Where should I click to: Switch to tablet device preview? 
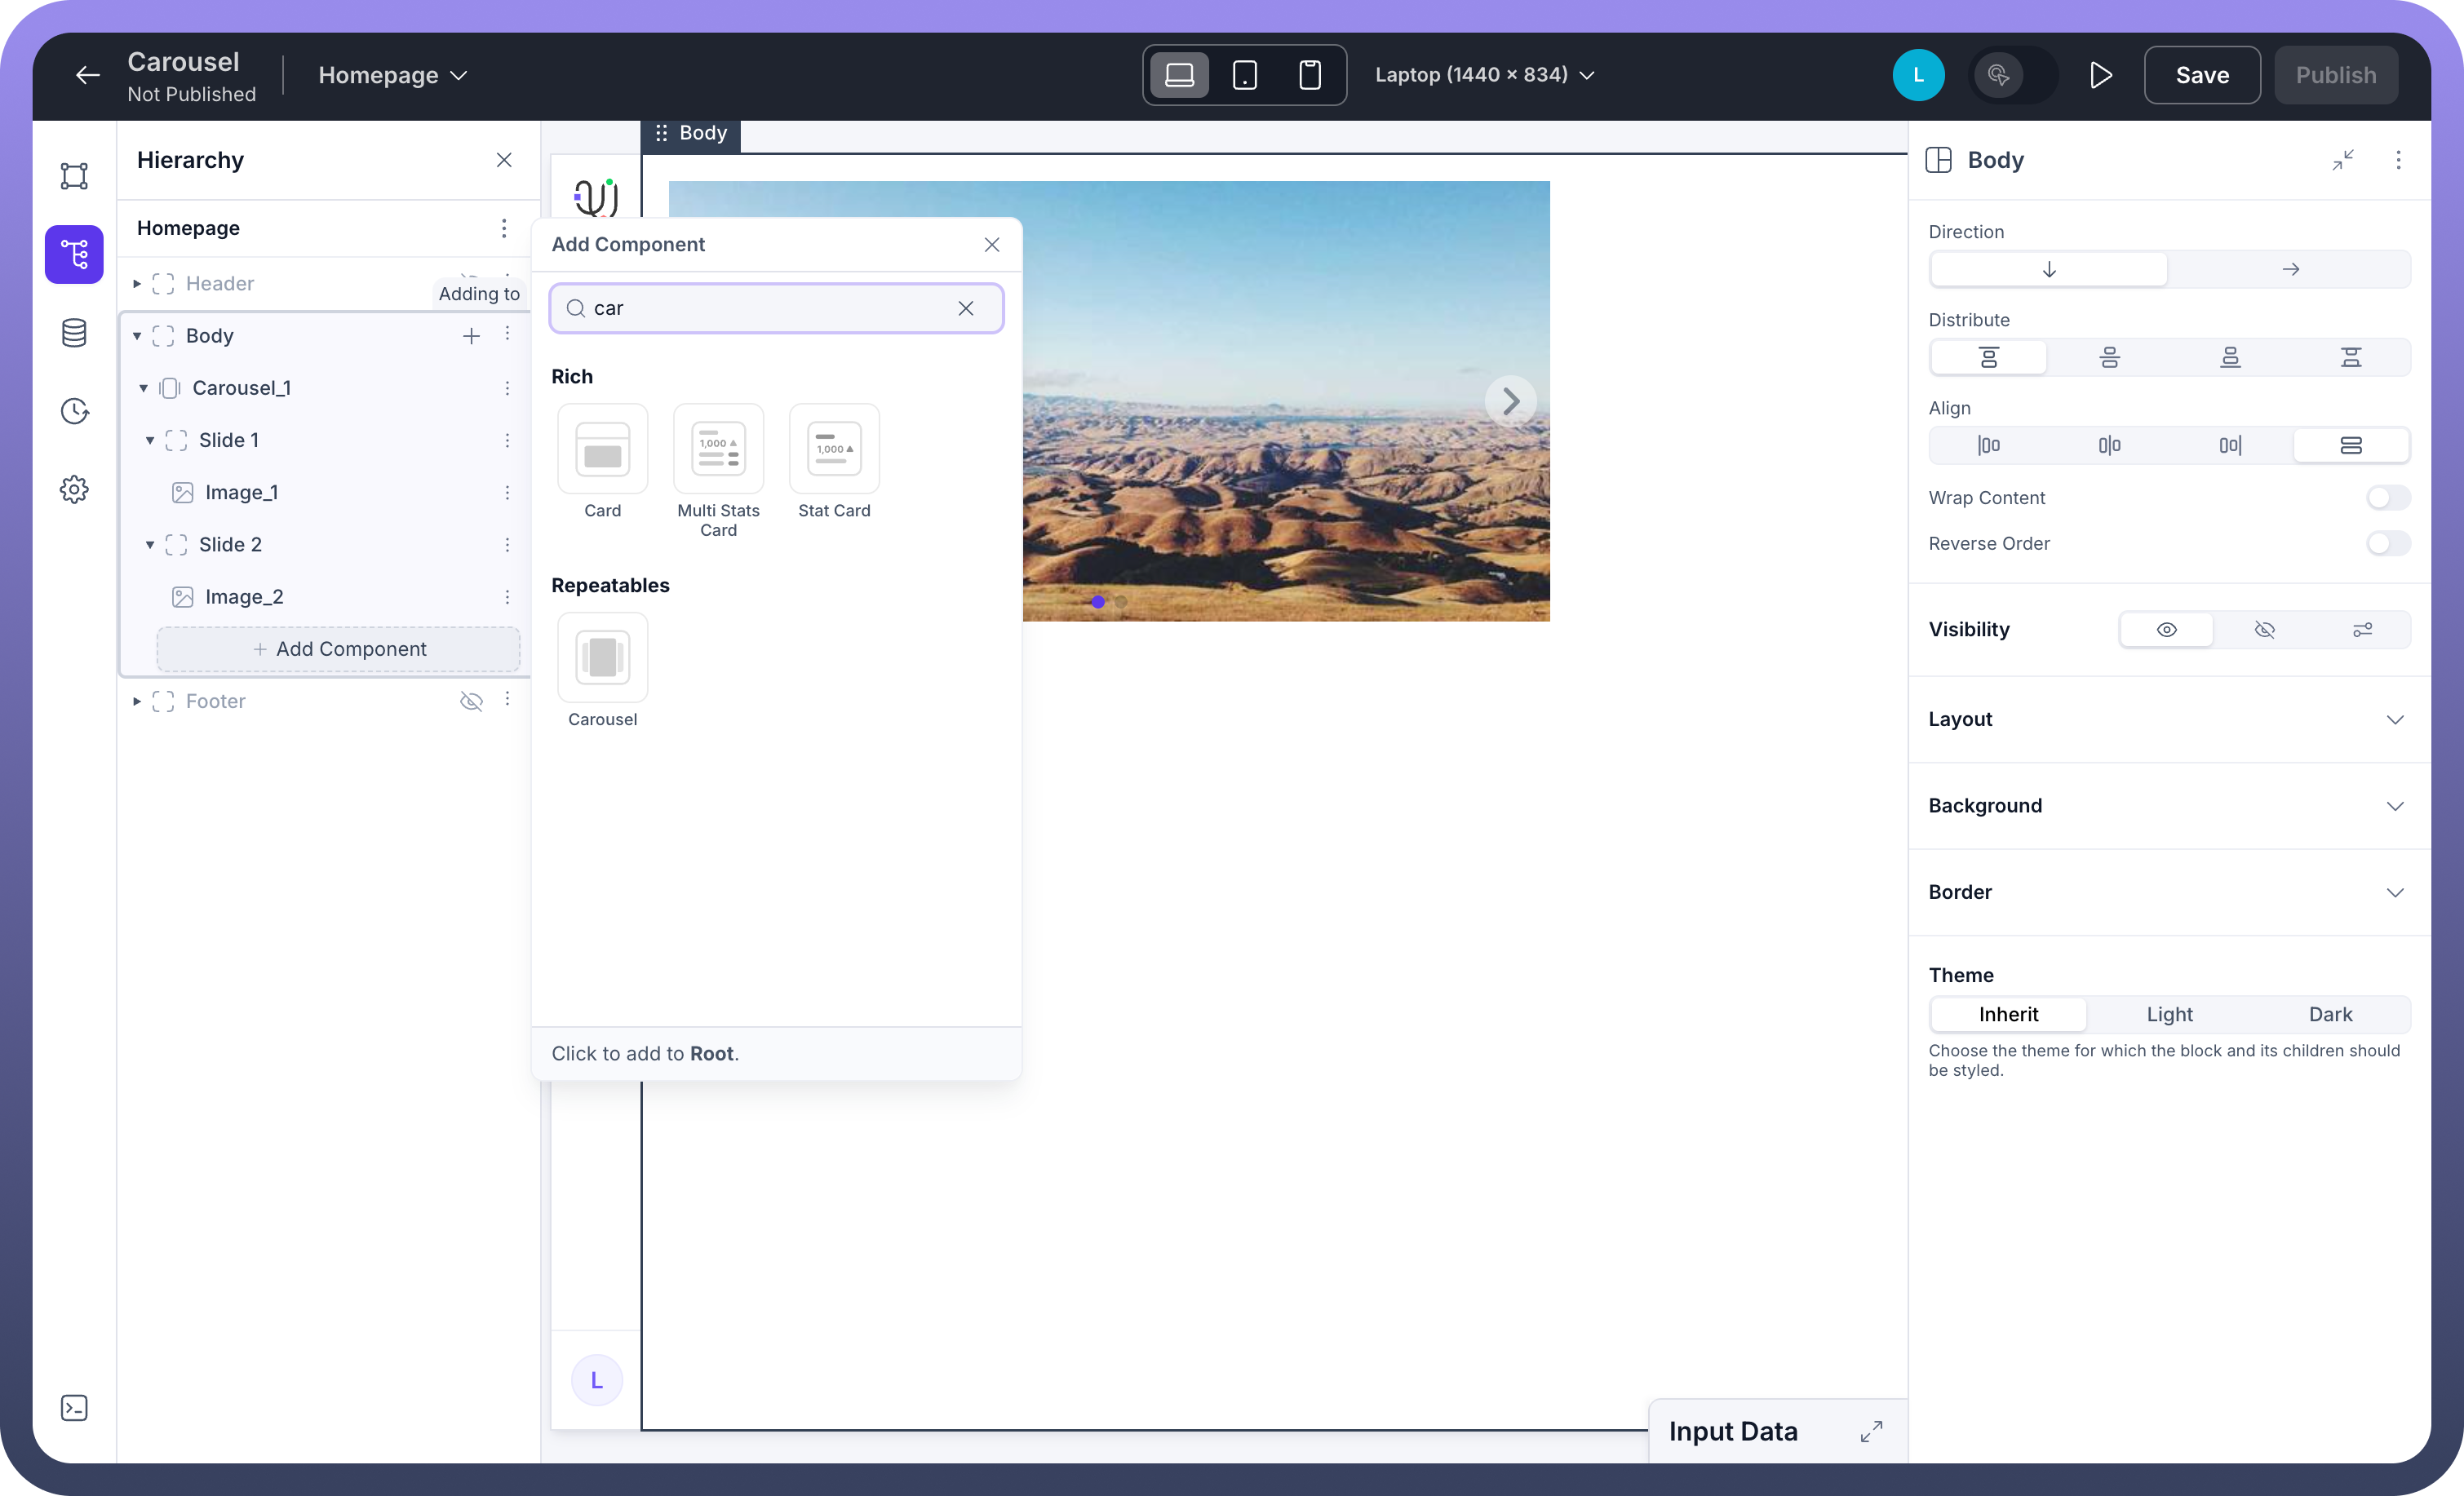tap(1244, 75)
